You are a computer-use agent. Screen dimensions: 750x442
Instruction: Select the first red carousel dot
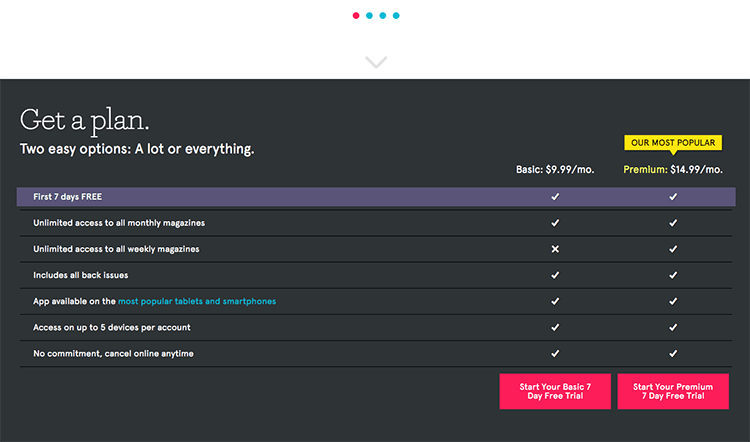pos(356,15)
